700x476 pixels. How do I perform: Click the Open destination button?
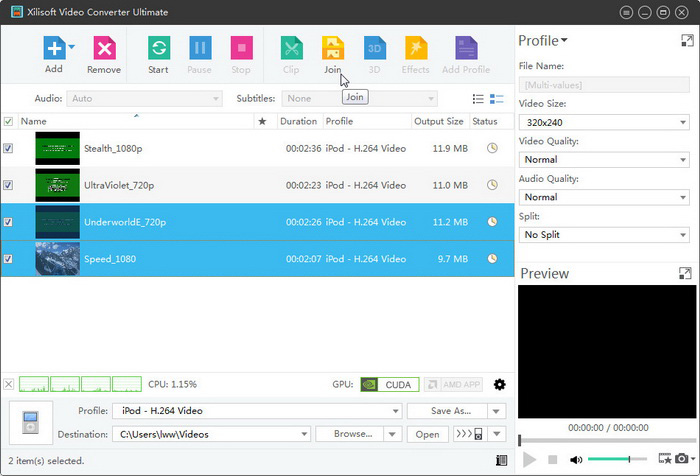coord(428,434)
